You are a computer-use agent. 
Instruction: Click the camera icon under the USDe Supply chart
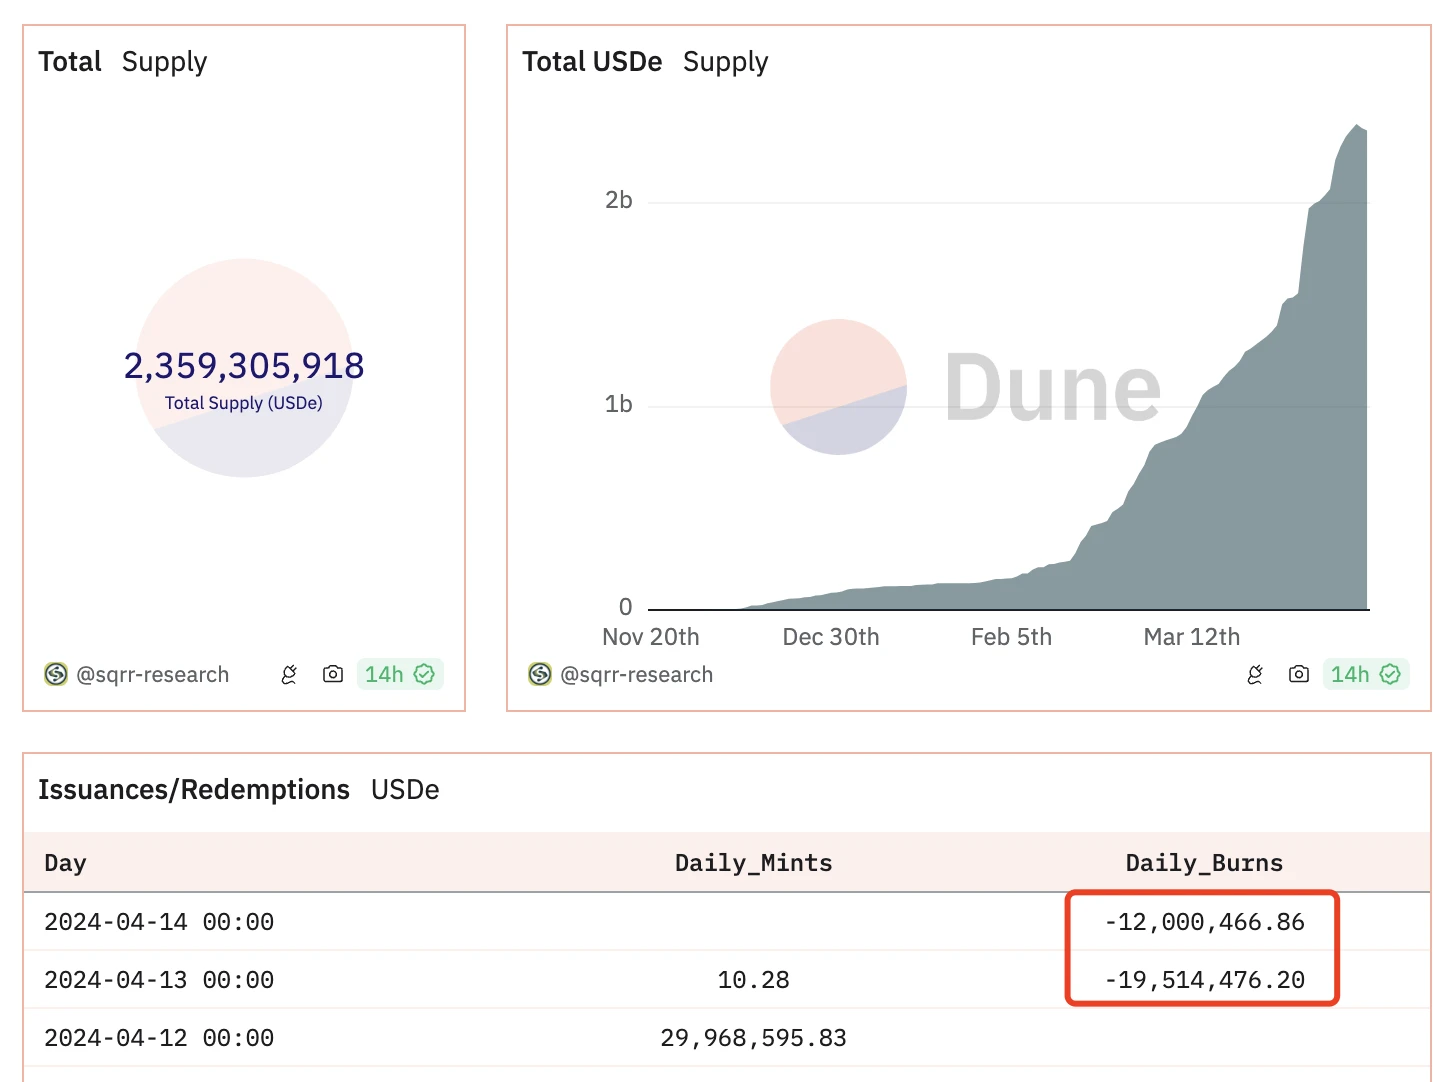point(1299,675)
